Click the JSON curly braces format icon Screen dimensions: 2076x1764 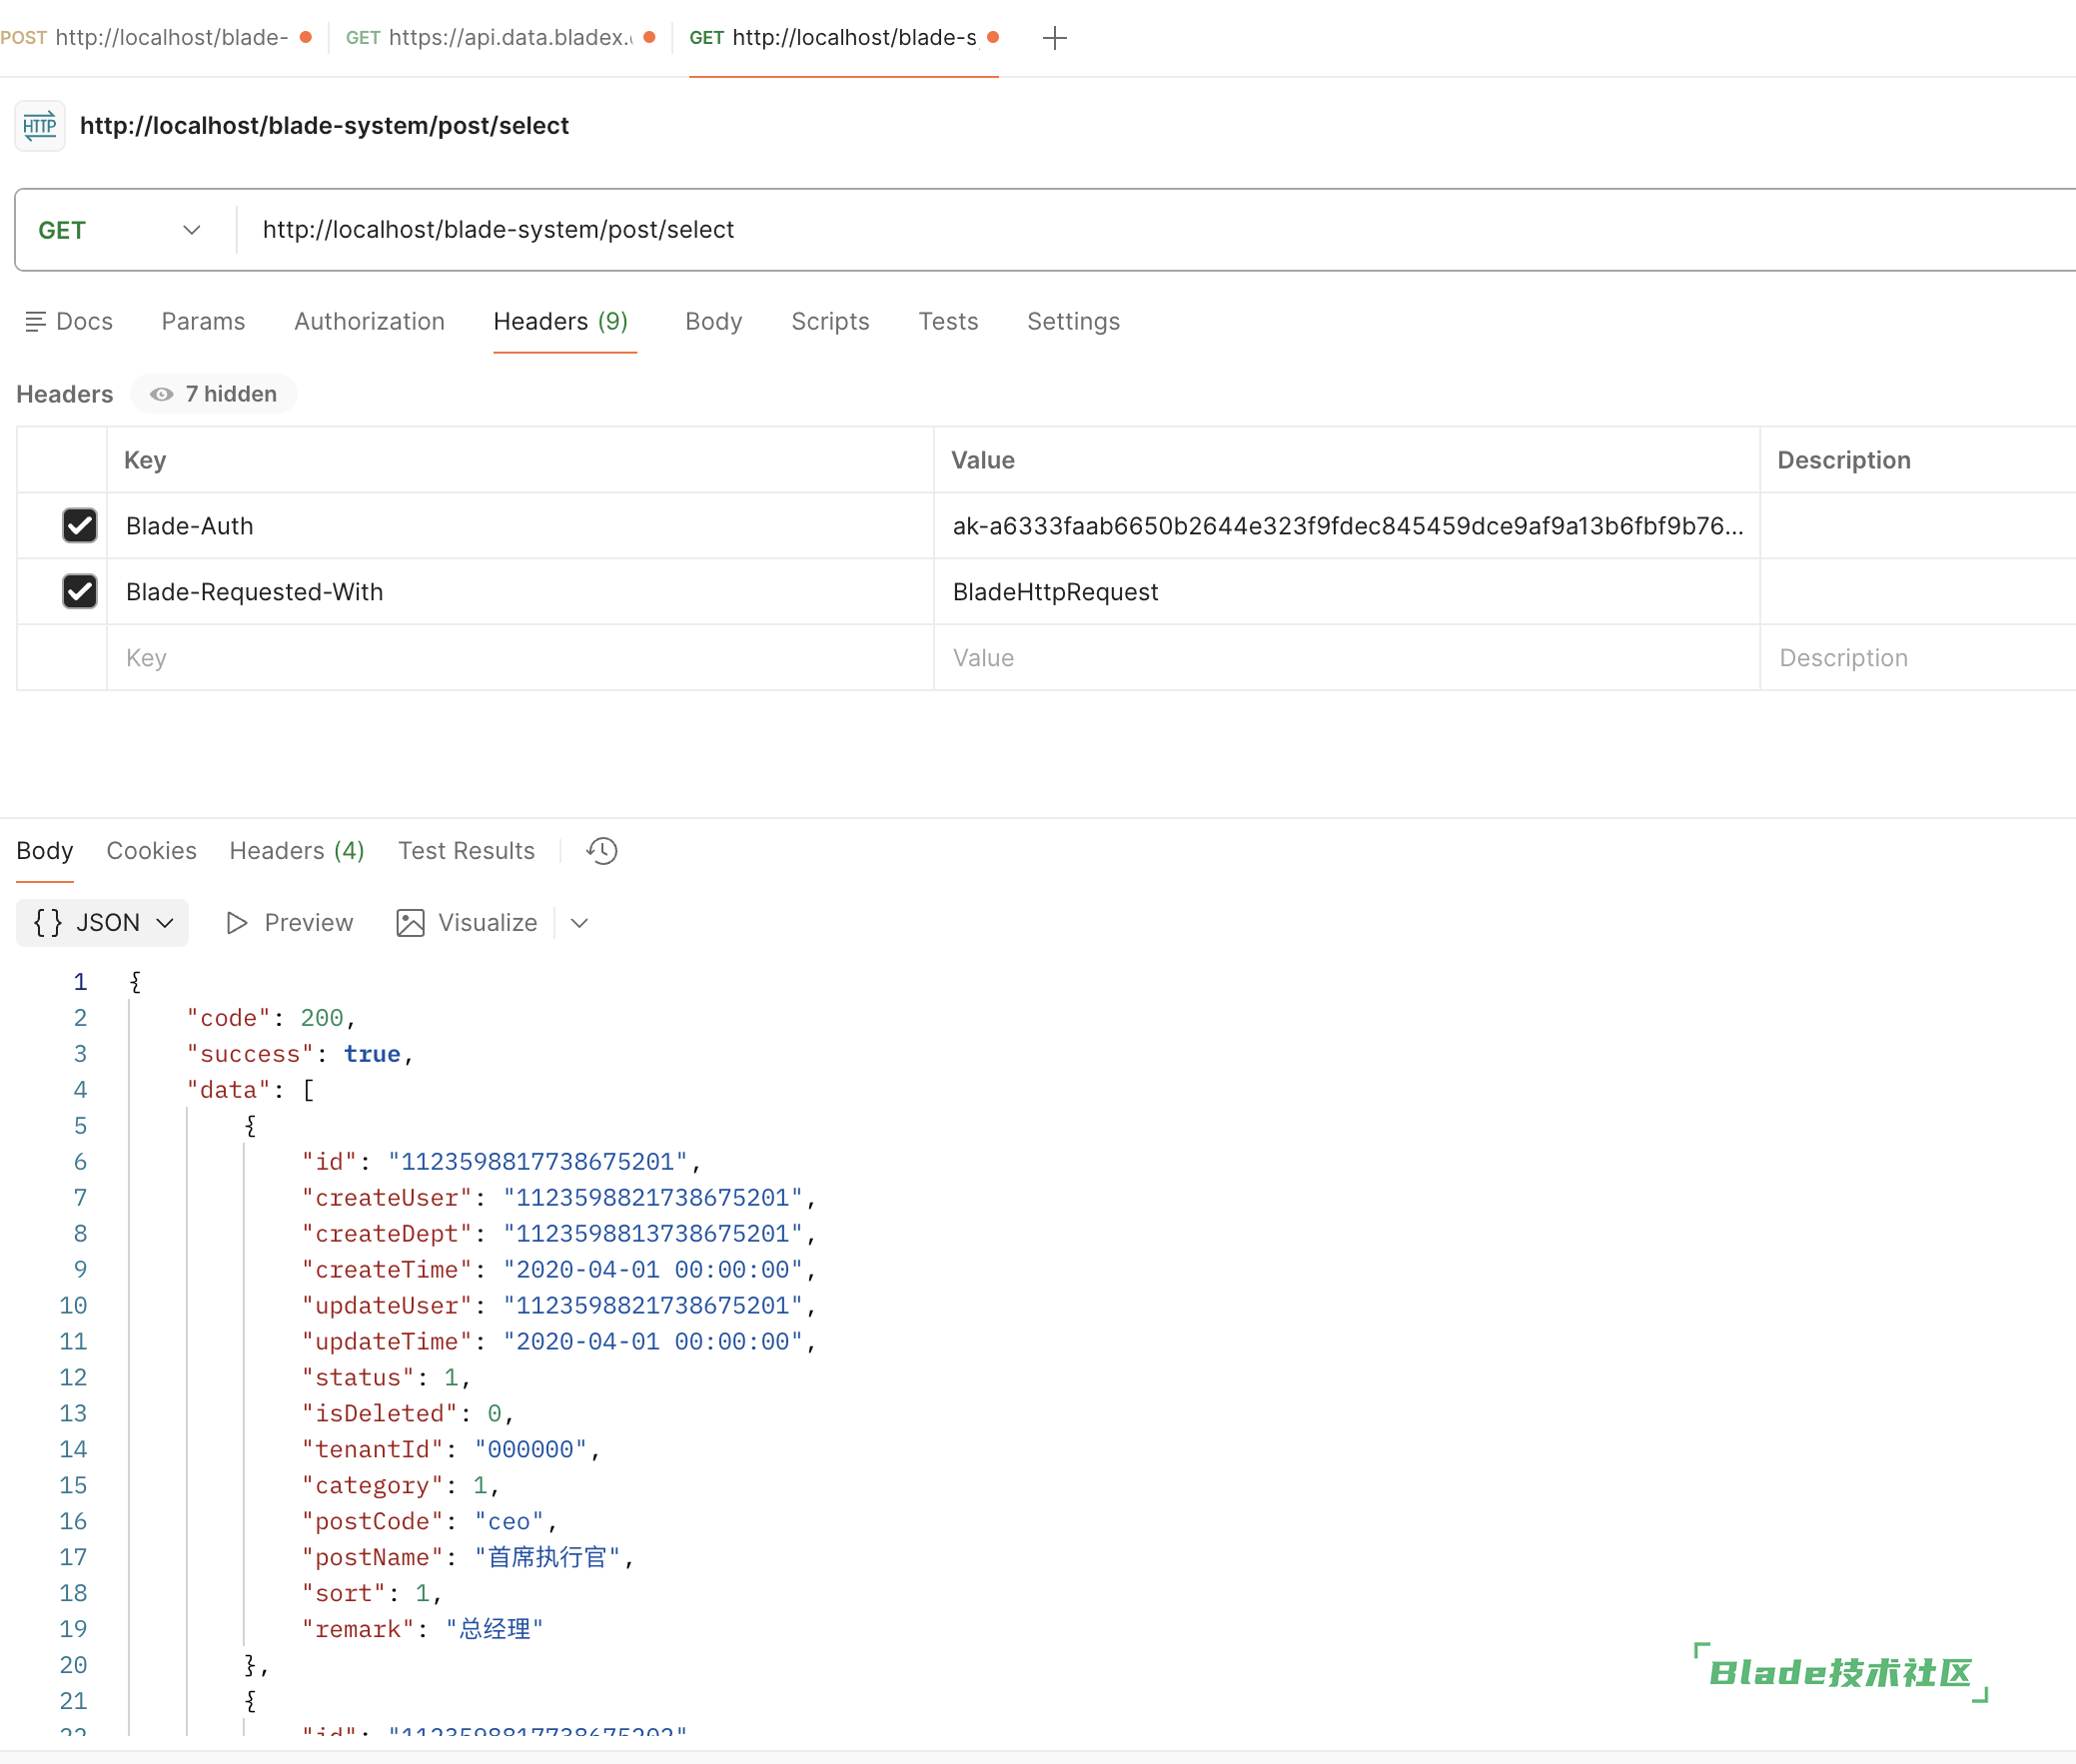point(47,922)
